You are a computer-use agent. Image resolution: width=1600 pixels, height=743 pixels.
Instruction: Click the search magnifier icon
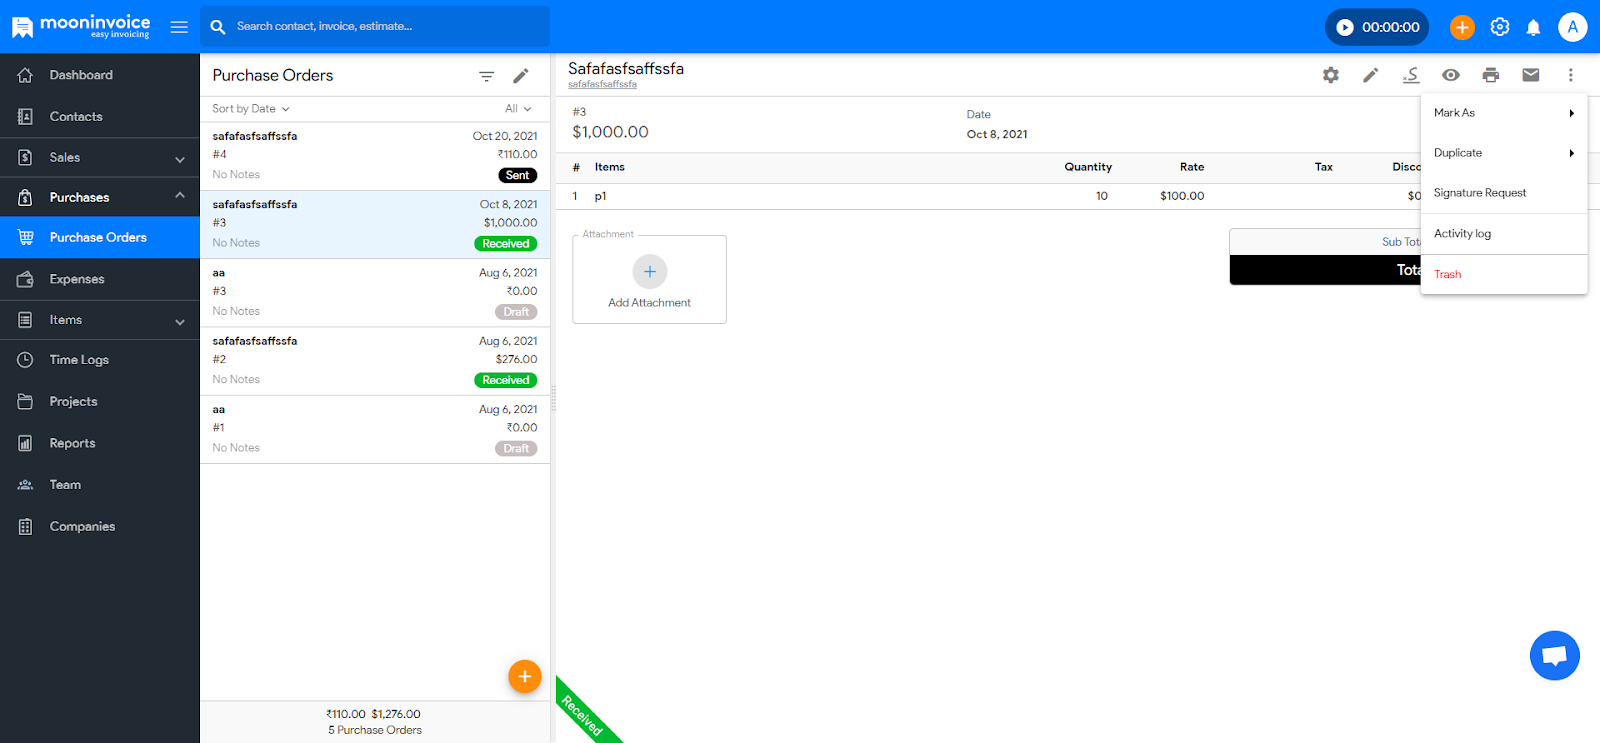pyautogui.click(x=218, y=27)
